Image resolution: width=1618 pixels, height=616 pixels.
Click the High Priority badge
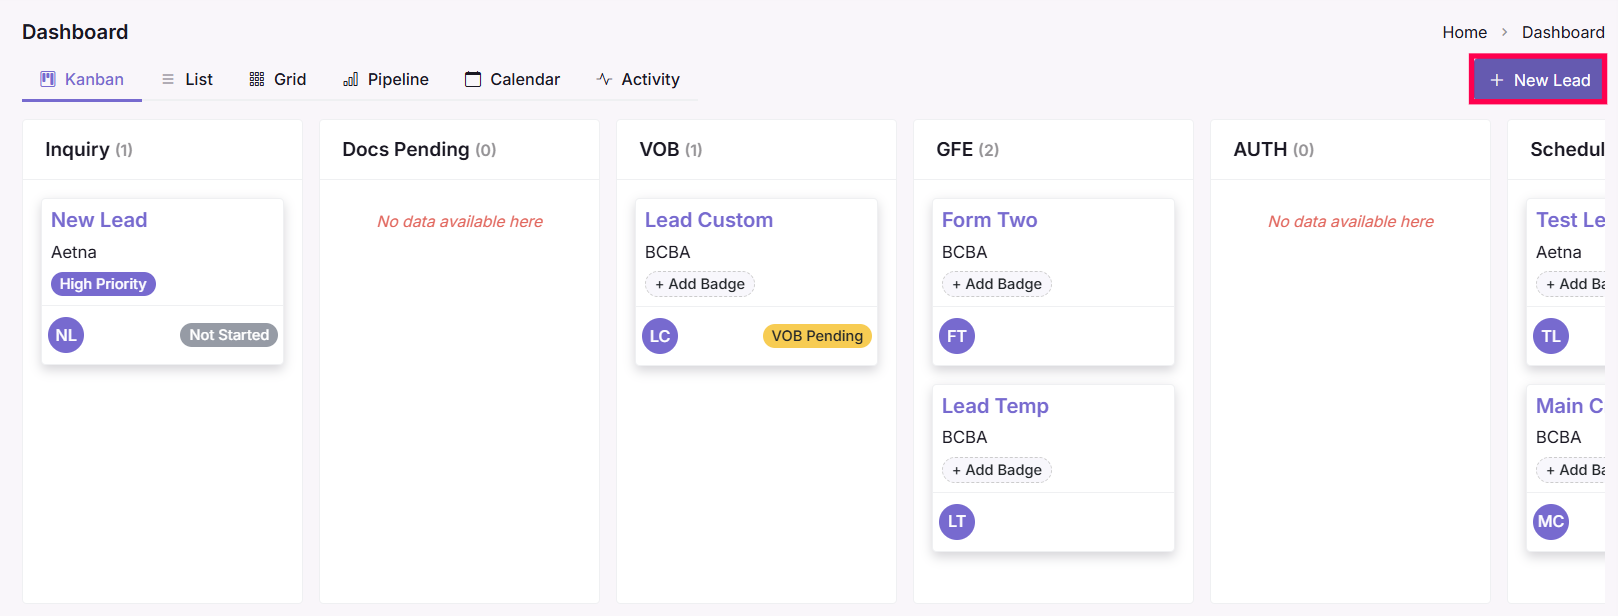click(103, 284)
